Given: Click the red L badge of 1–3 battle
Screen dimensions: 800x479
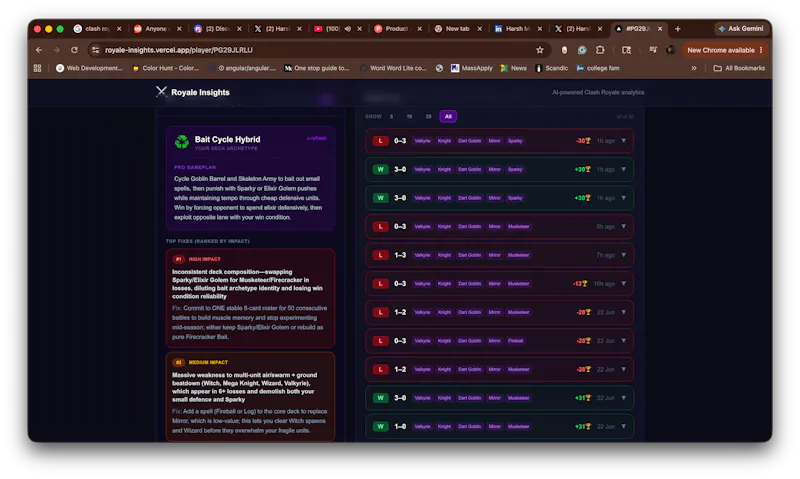Looking at the screenshot, I should click(x=381, y=255).
